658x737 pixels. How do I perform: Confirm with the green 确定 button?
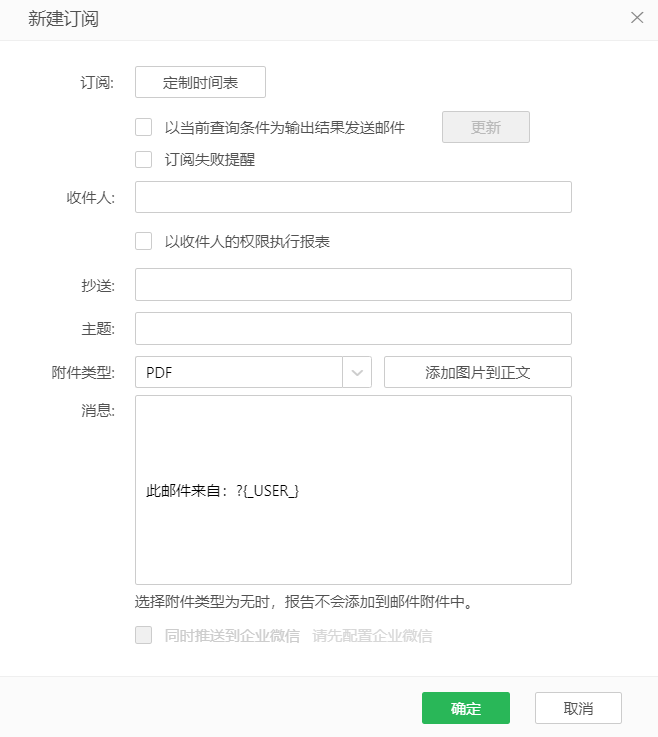click(466, 708)
